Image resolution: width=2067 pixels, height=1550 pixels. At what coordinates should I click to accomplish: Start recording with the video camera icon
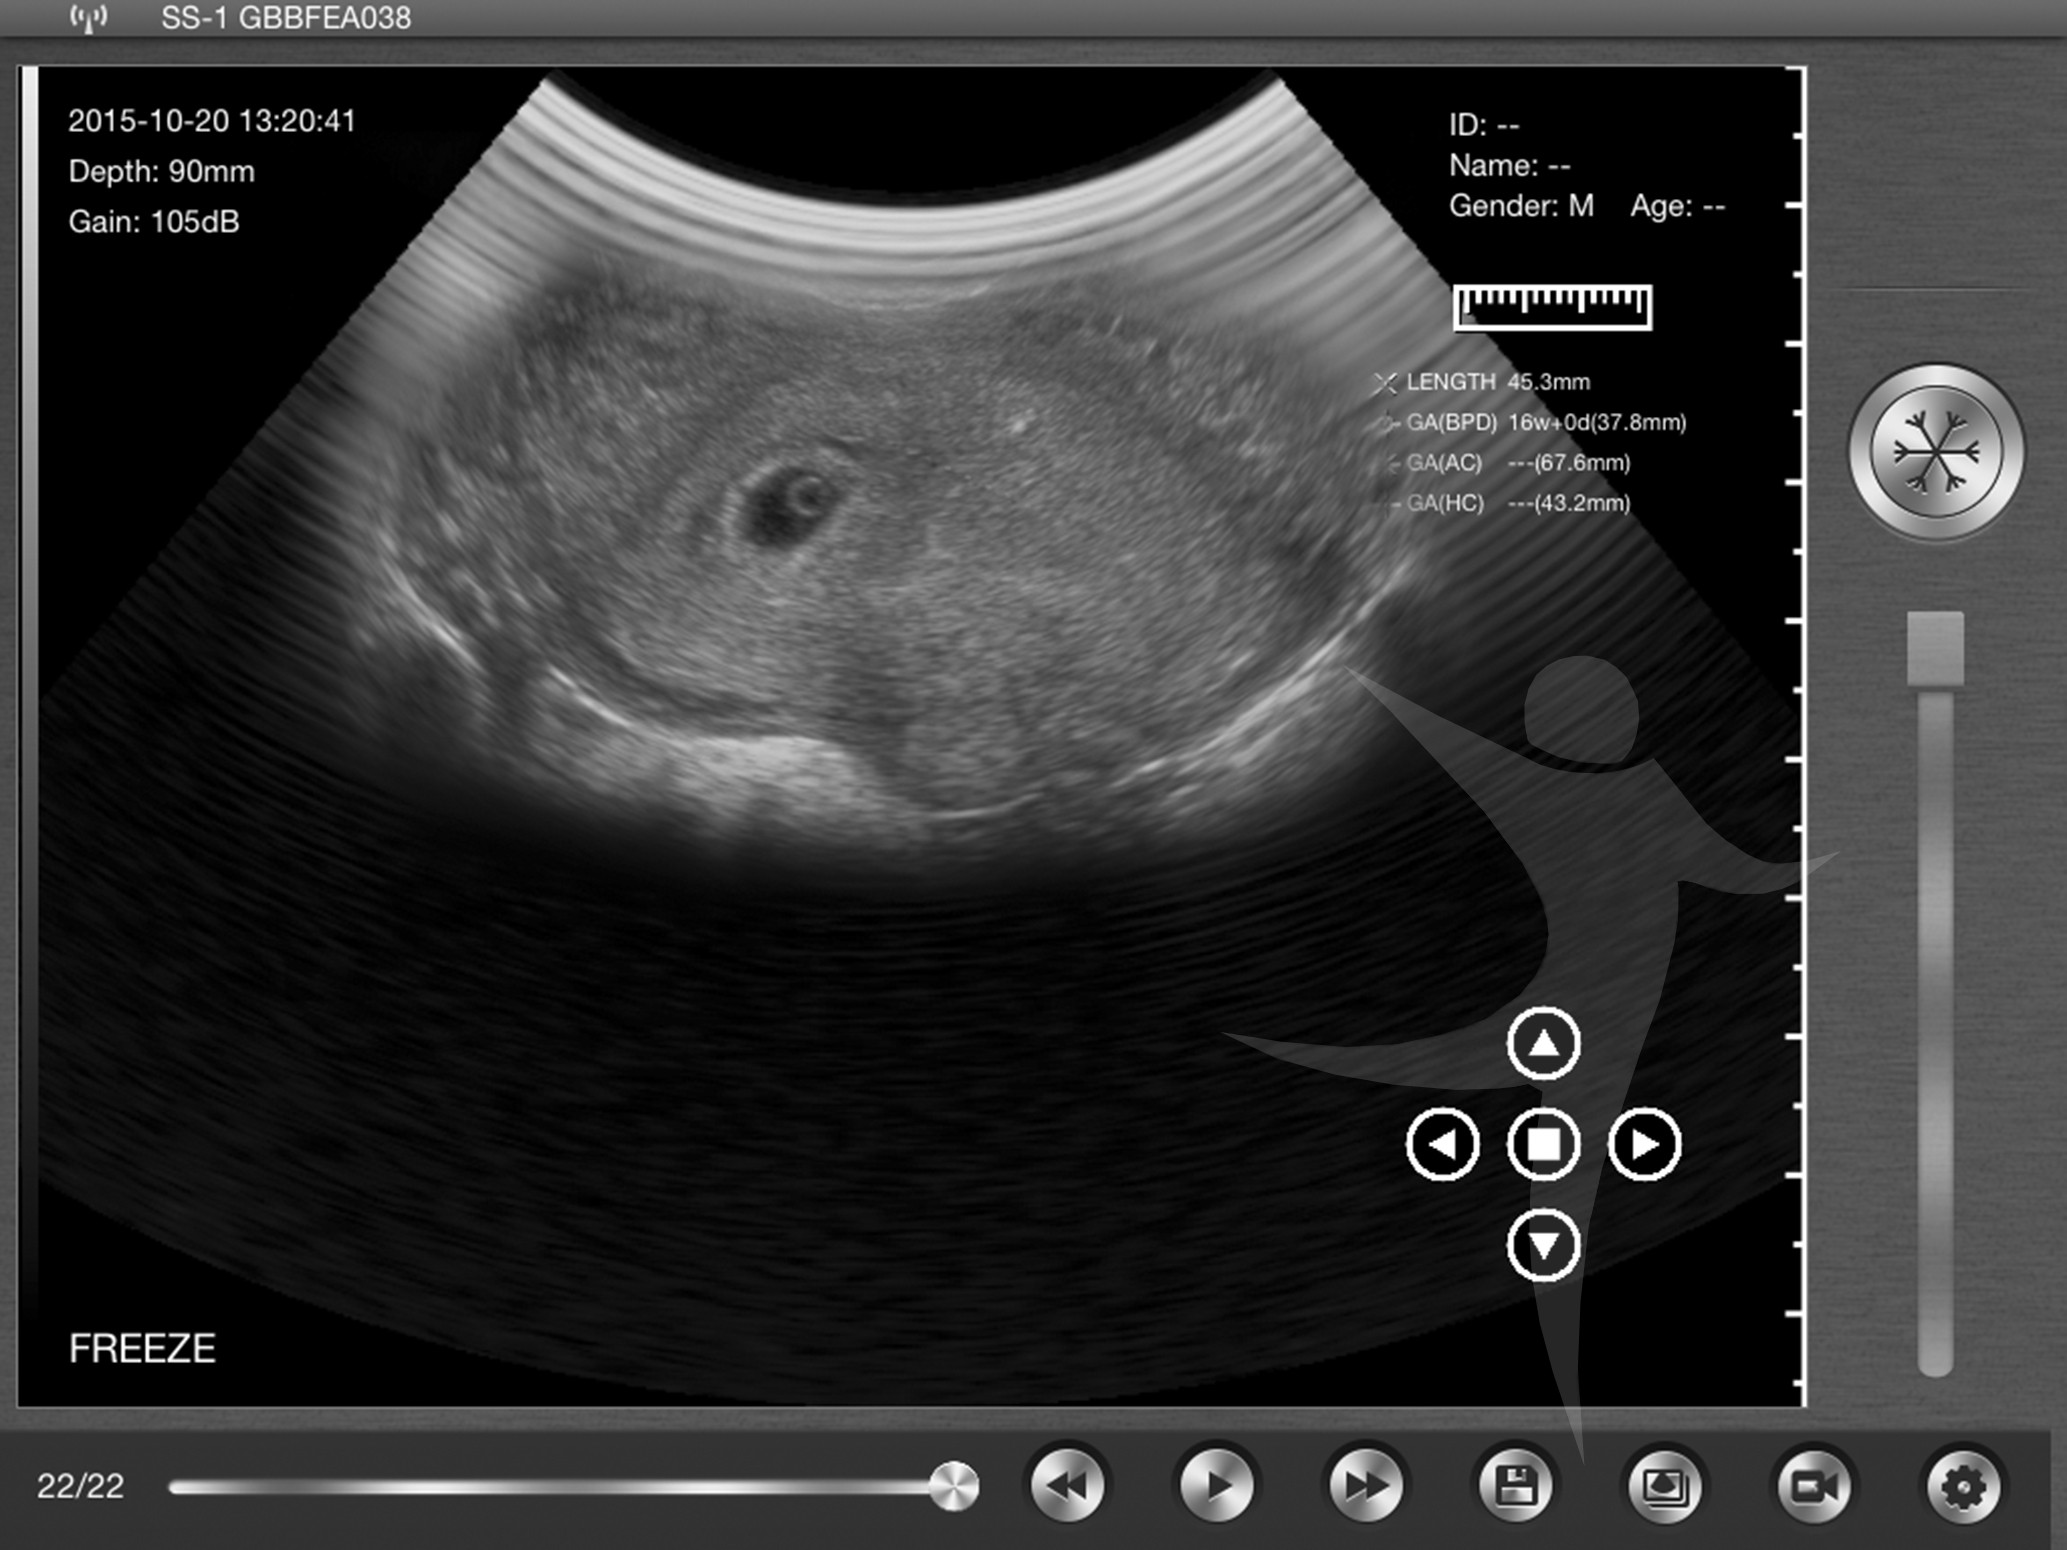tap(1813, 1486)
